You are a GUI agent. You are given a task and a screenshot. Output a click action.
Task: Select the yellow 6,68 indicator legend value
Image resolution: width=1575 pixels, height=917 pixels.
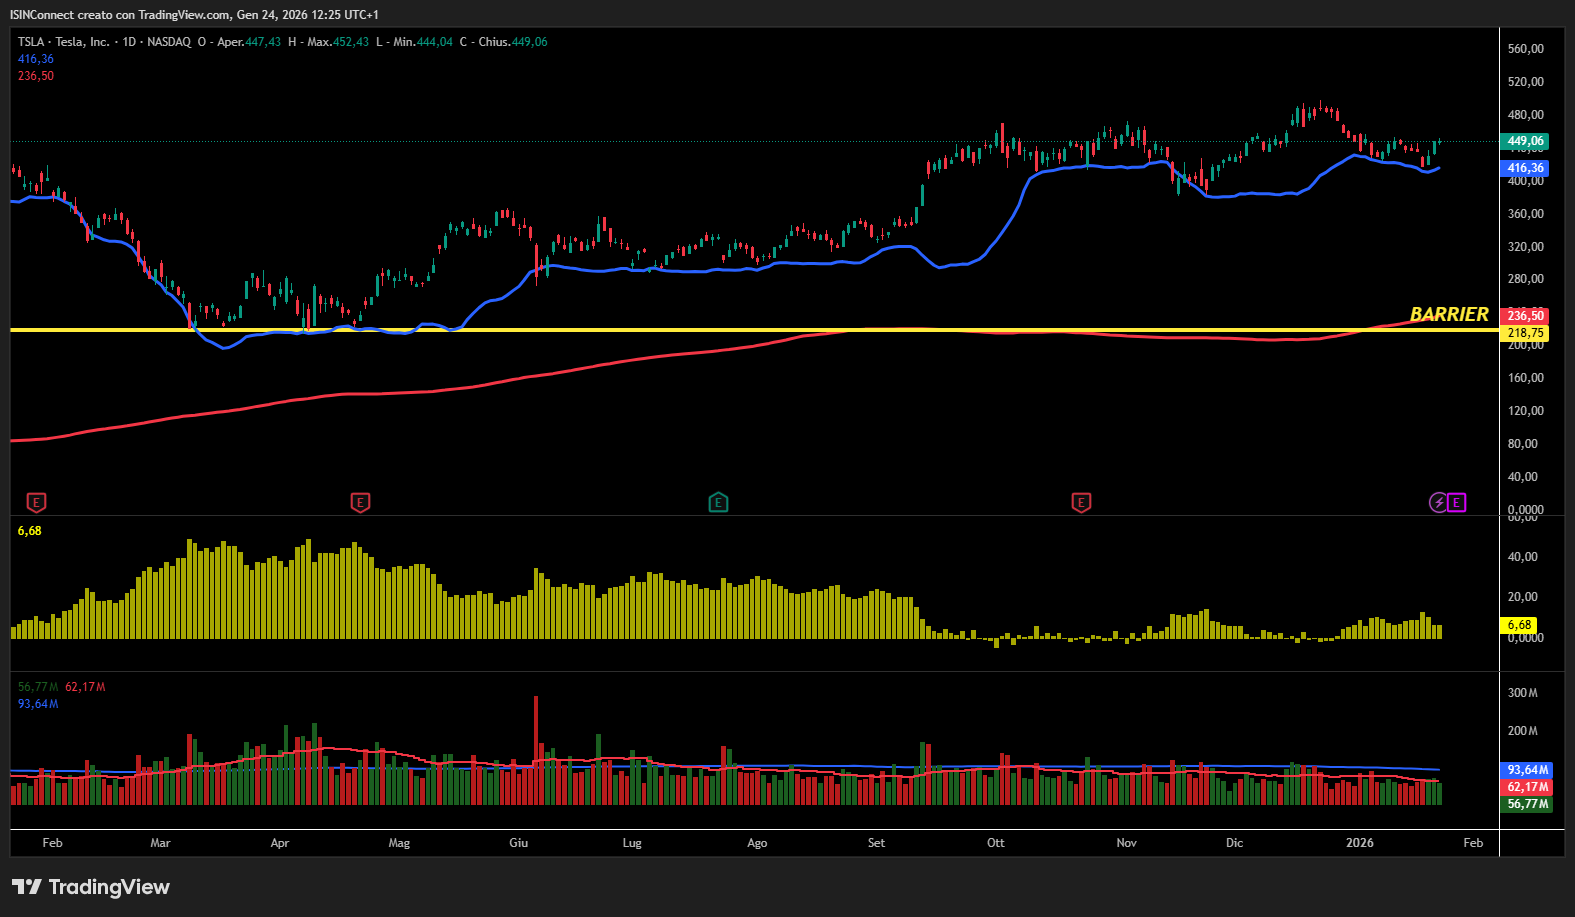[x=30, y=531]
